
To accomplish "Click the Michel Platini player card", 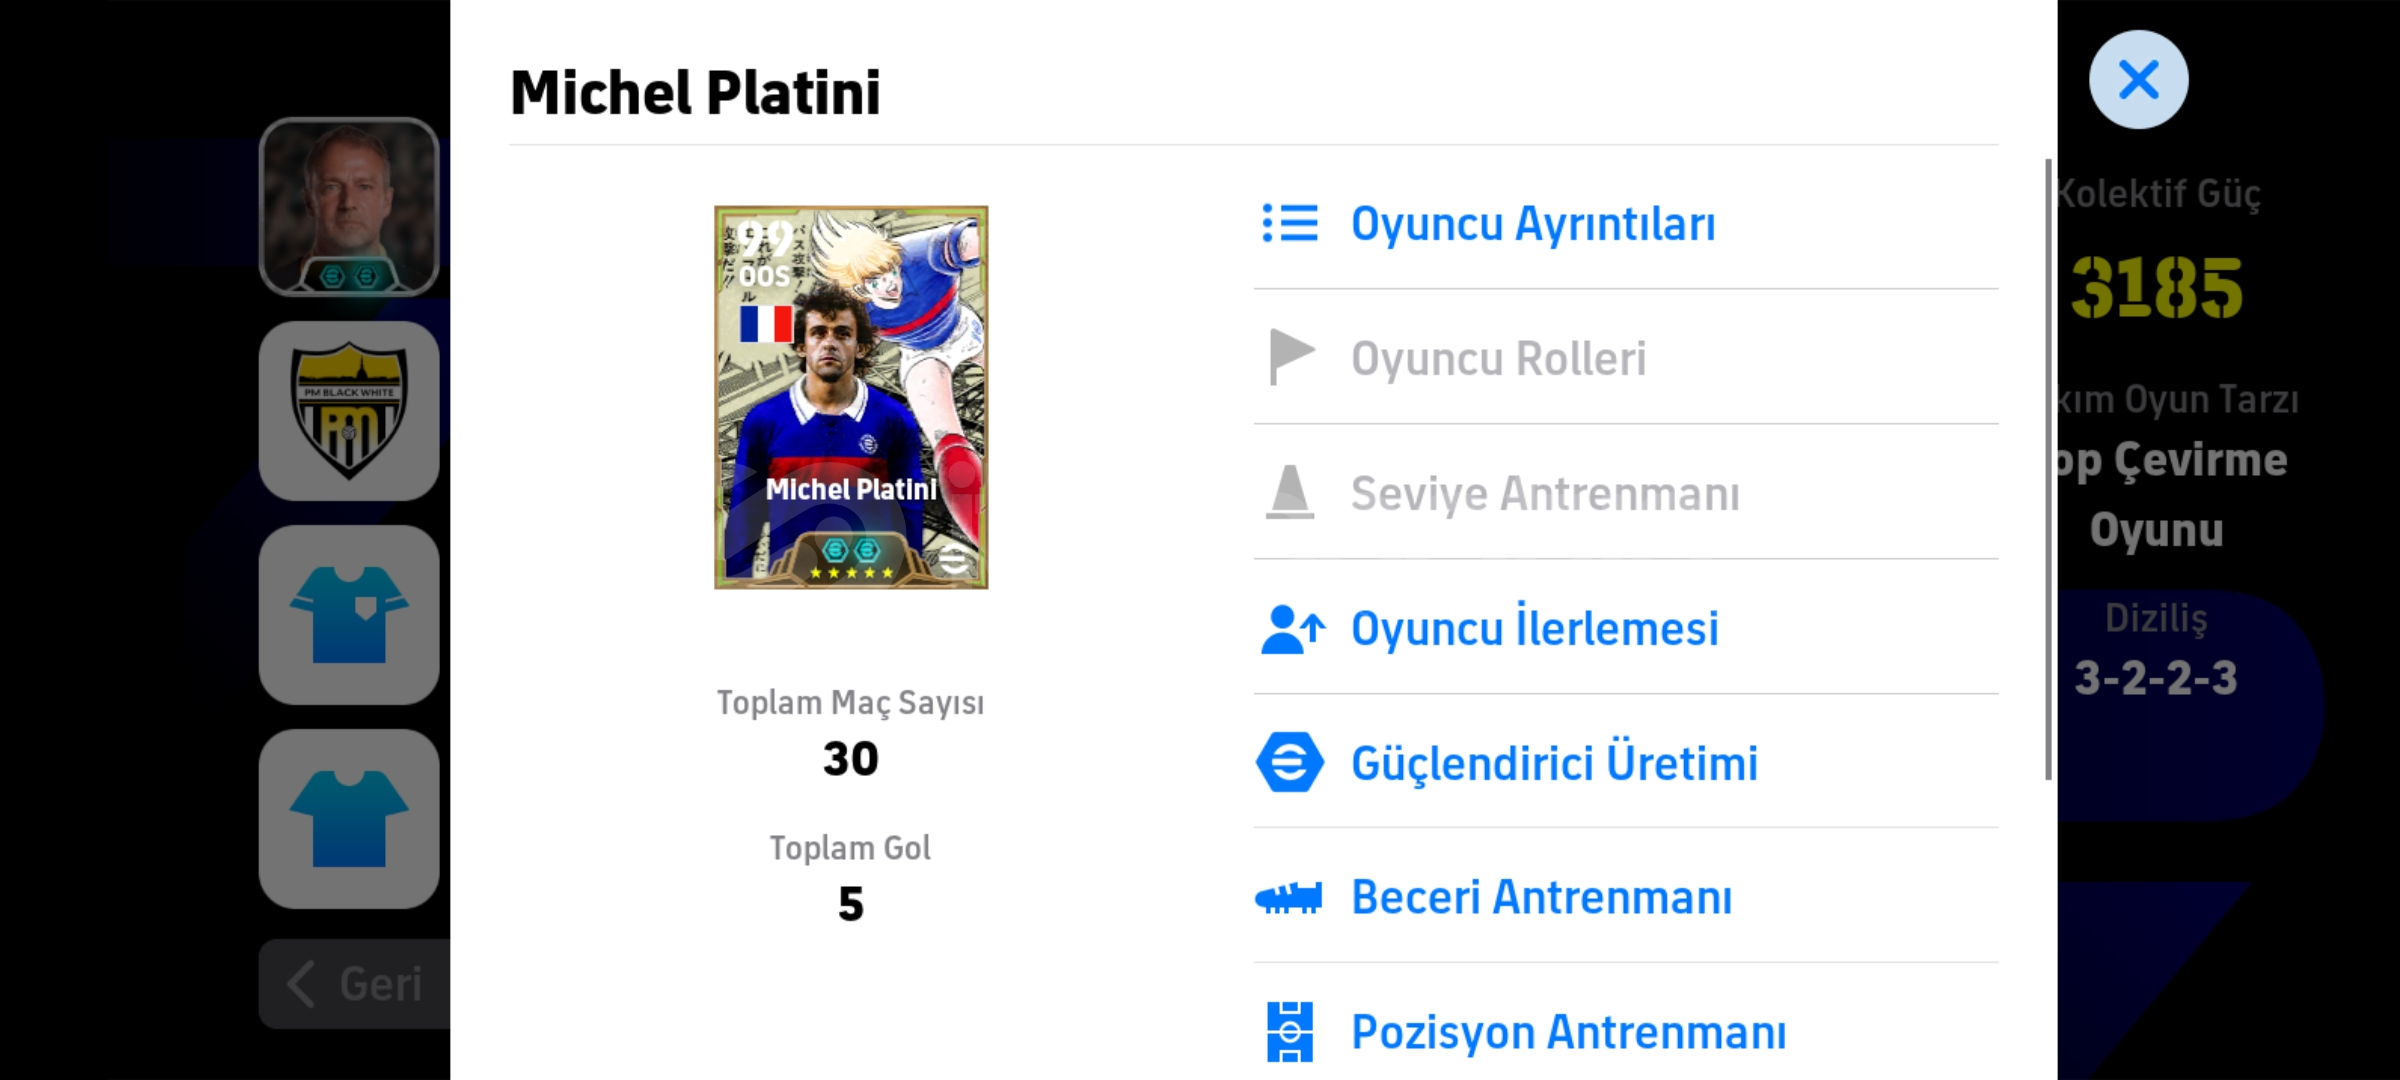I will [x=851, y=397].
